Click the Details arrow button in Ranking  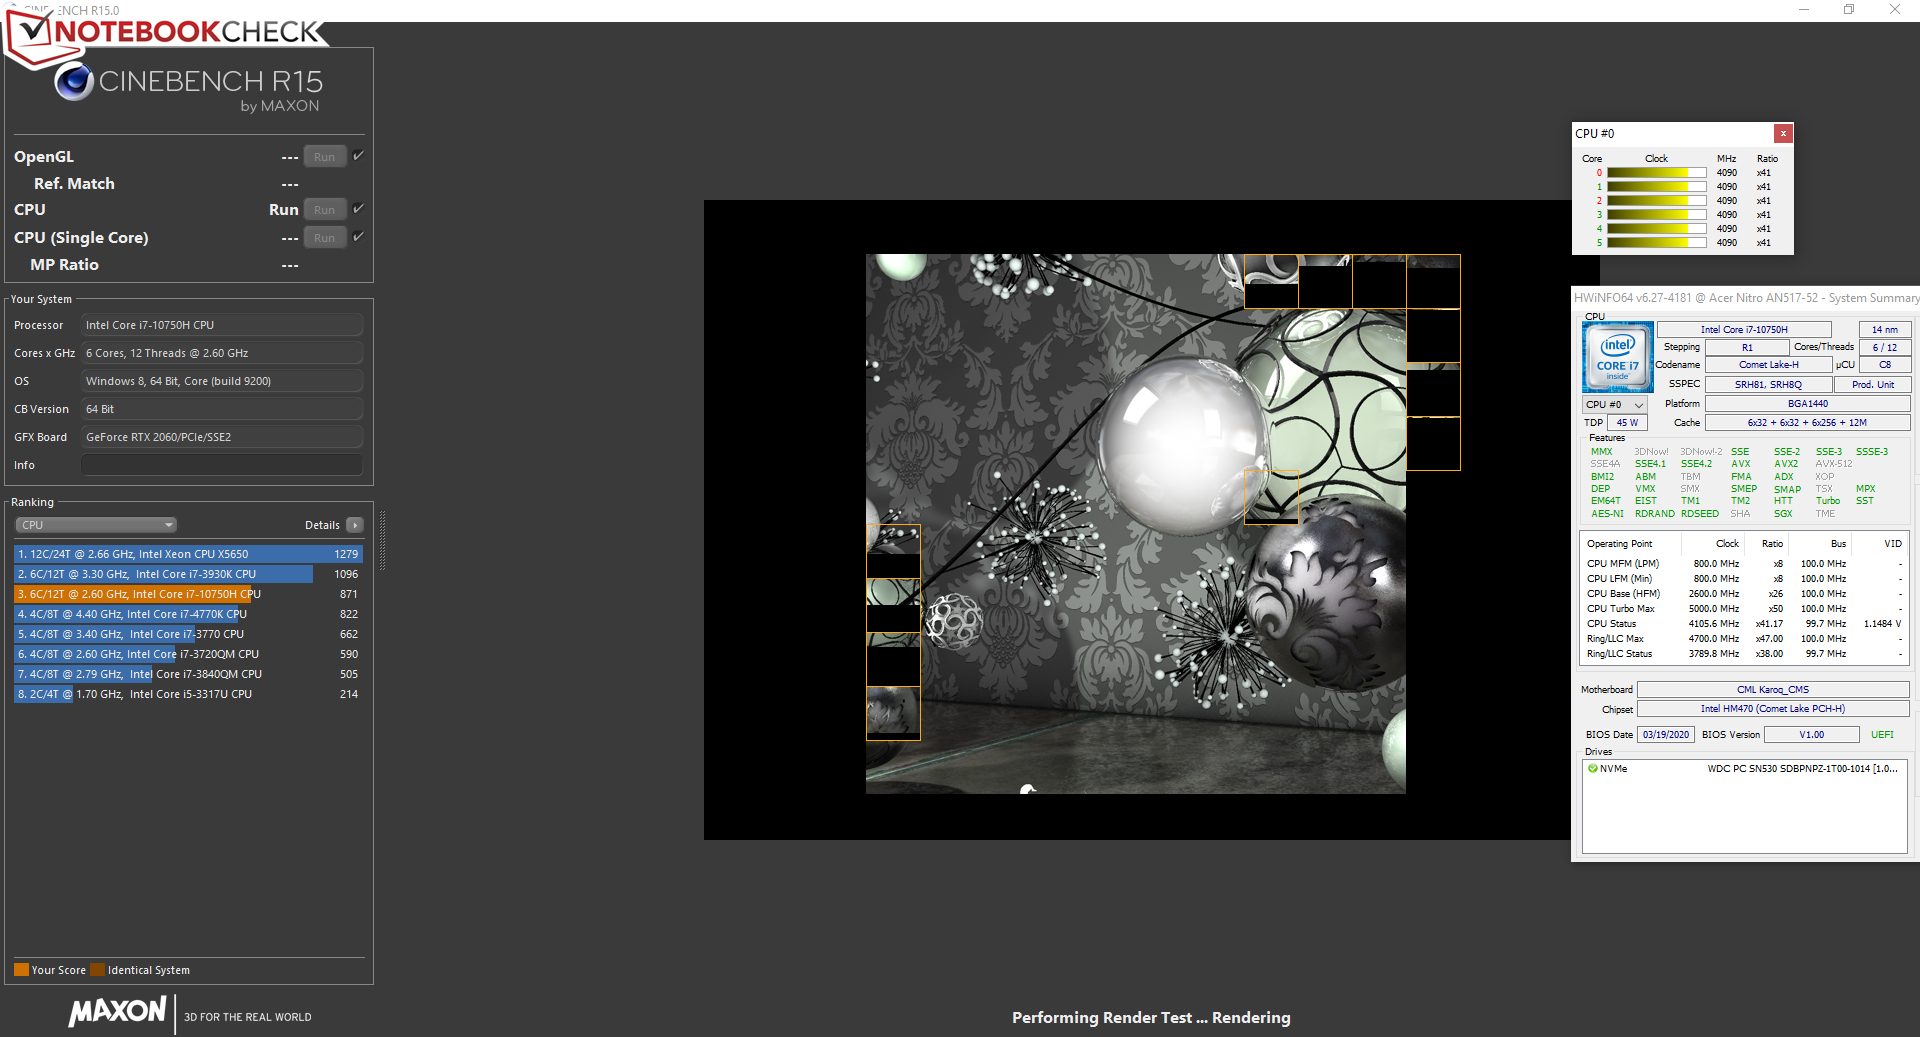(x=355, y=525)
